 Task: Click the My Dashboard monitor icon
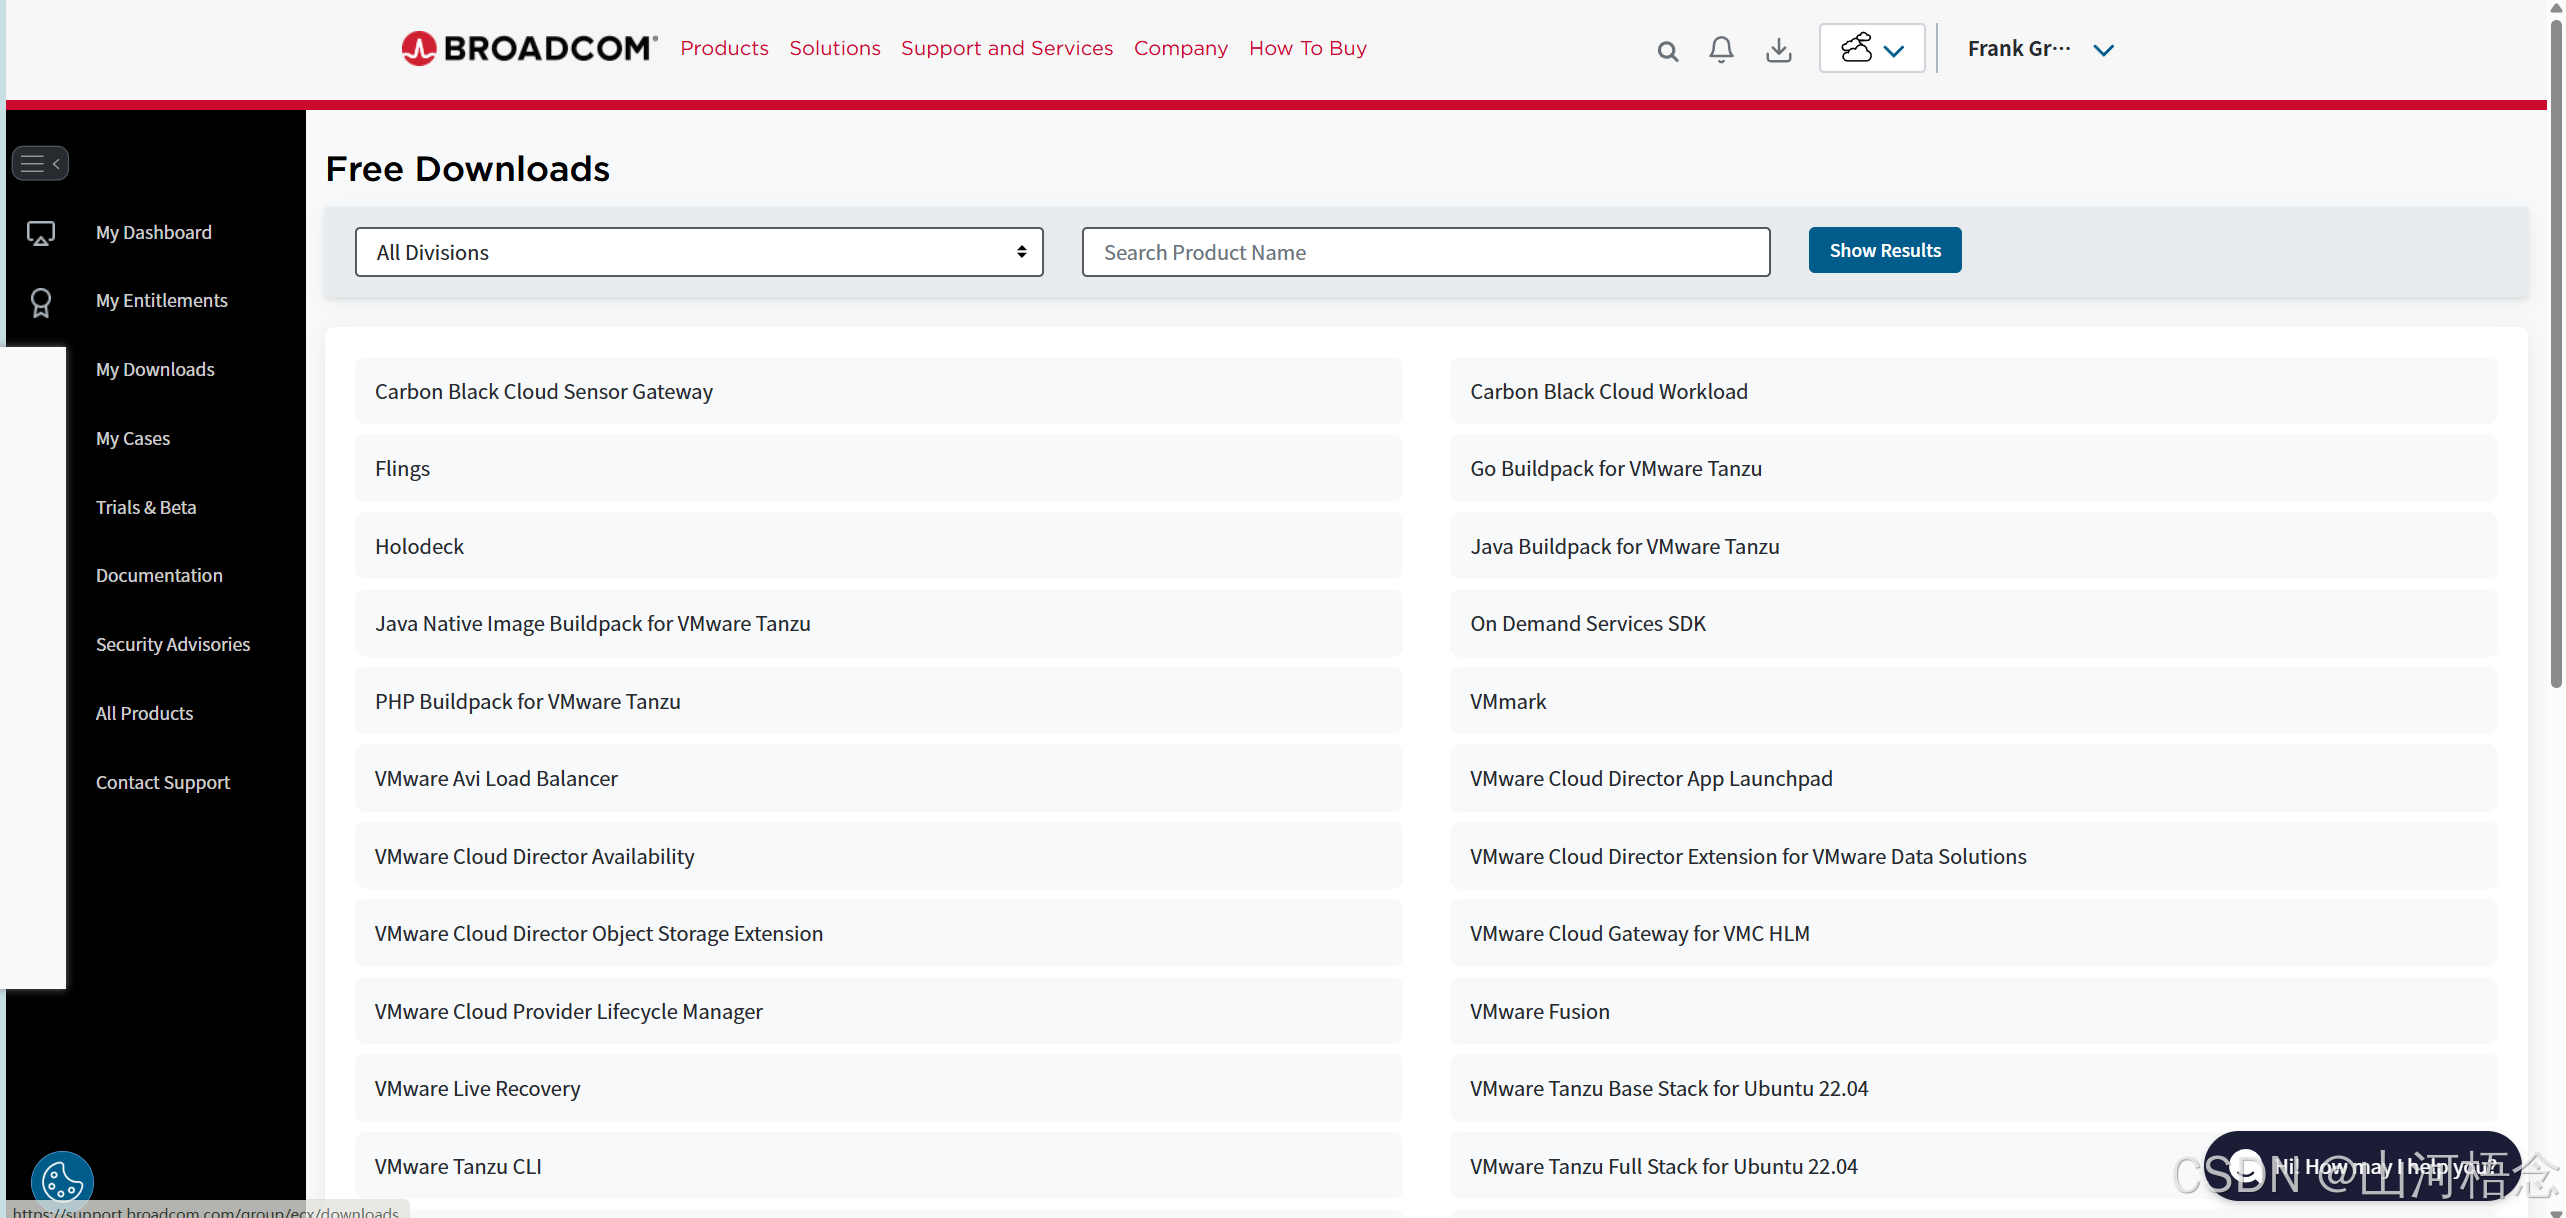(x=41, y=233)
